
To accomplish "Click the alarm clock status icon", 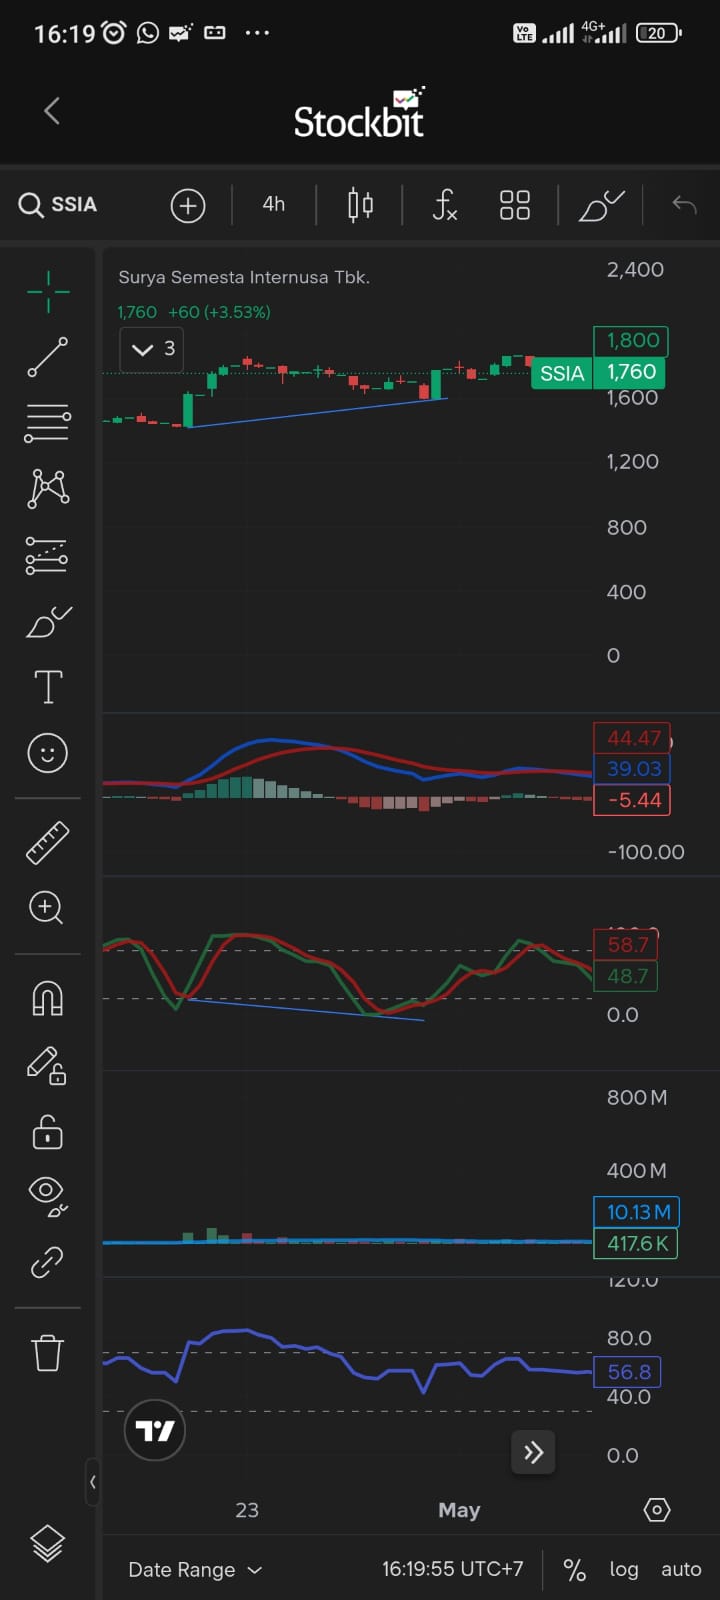I will coord(114,33).
